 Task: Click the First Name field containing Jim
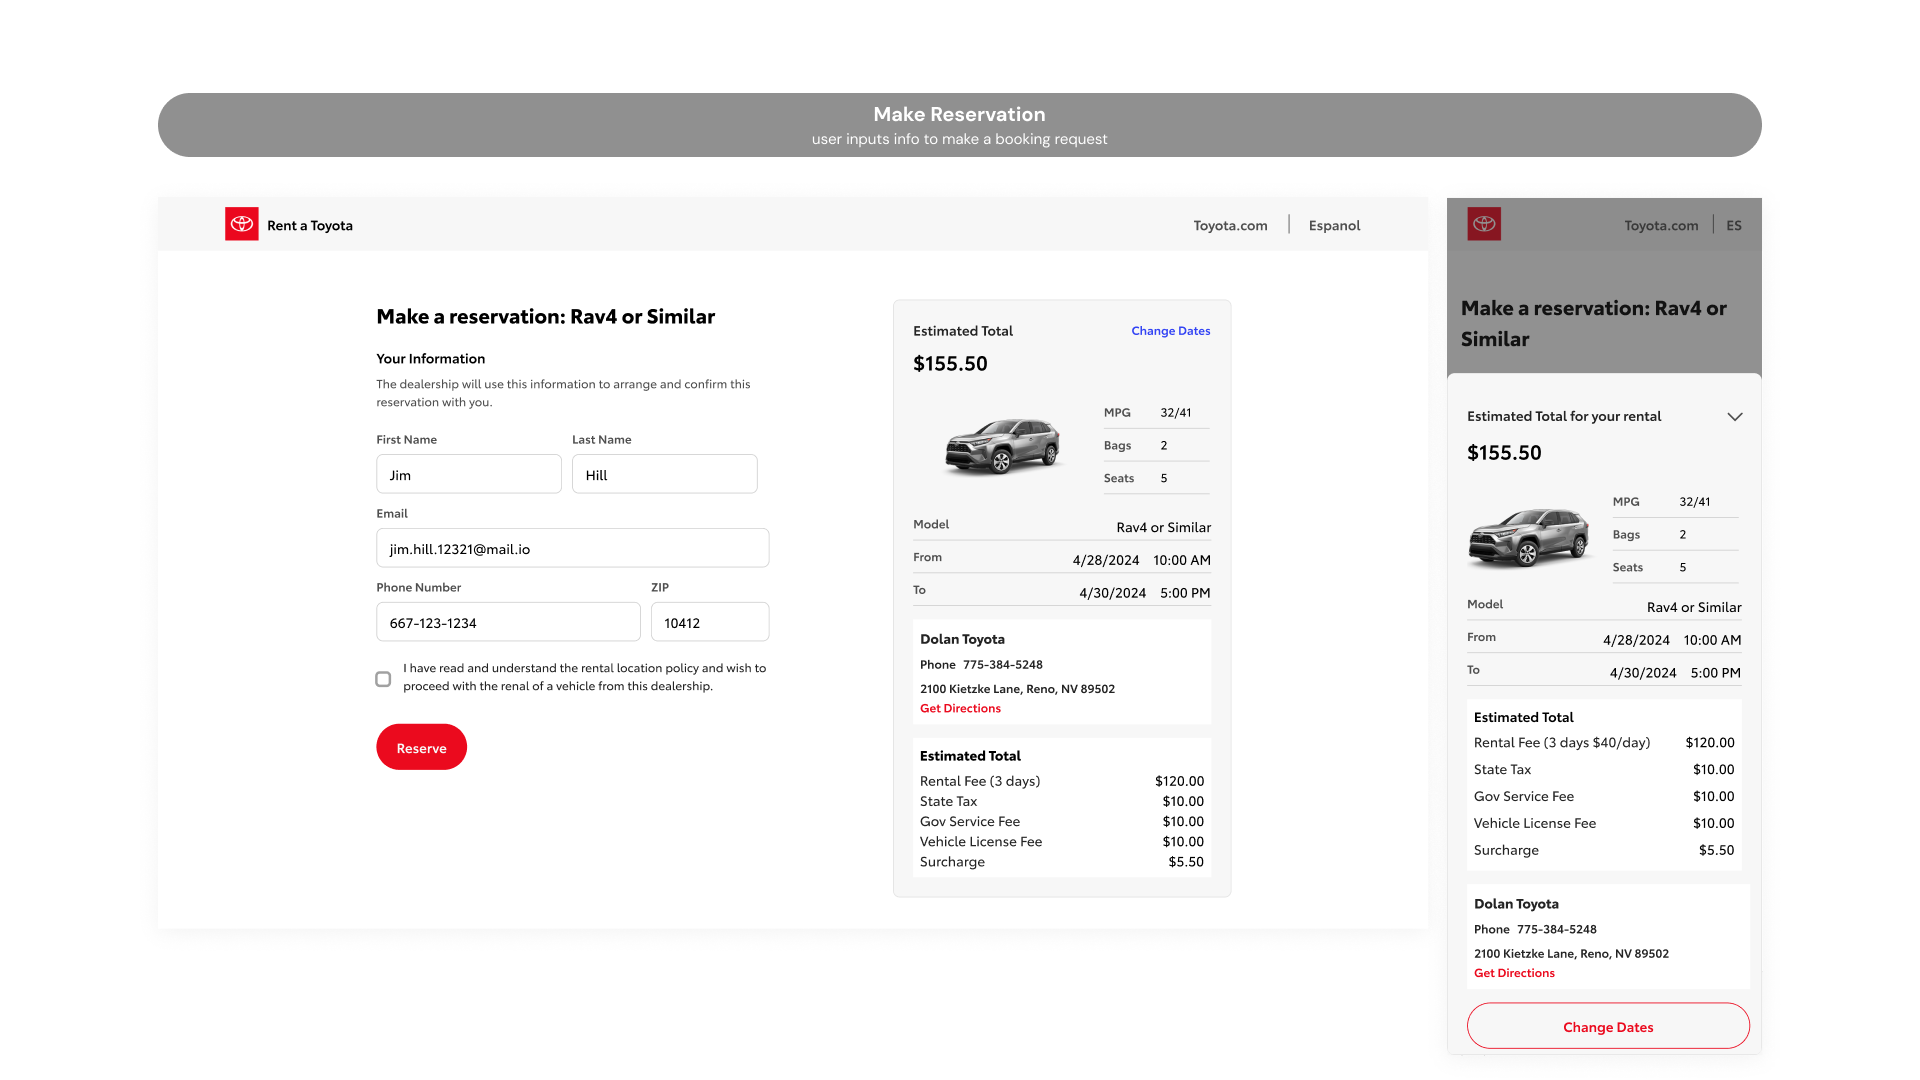point(469,474)
